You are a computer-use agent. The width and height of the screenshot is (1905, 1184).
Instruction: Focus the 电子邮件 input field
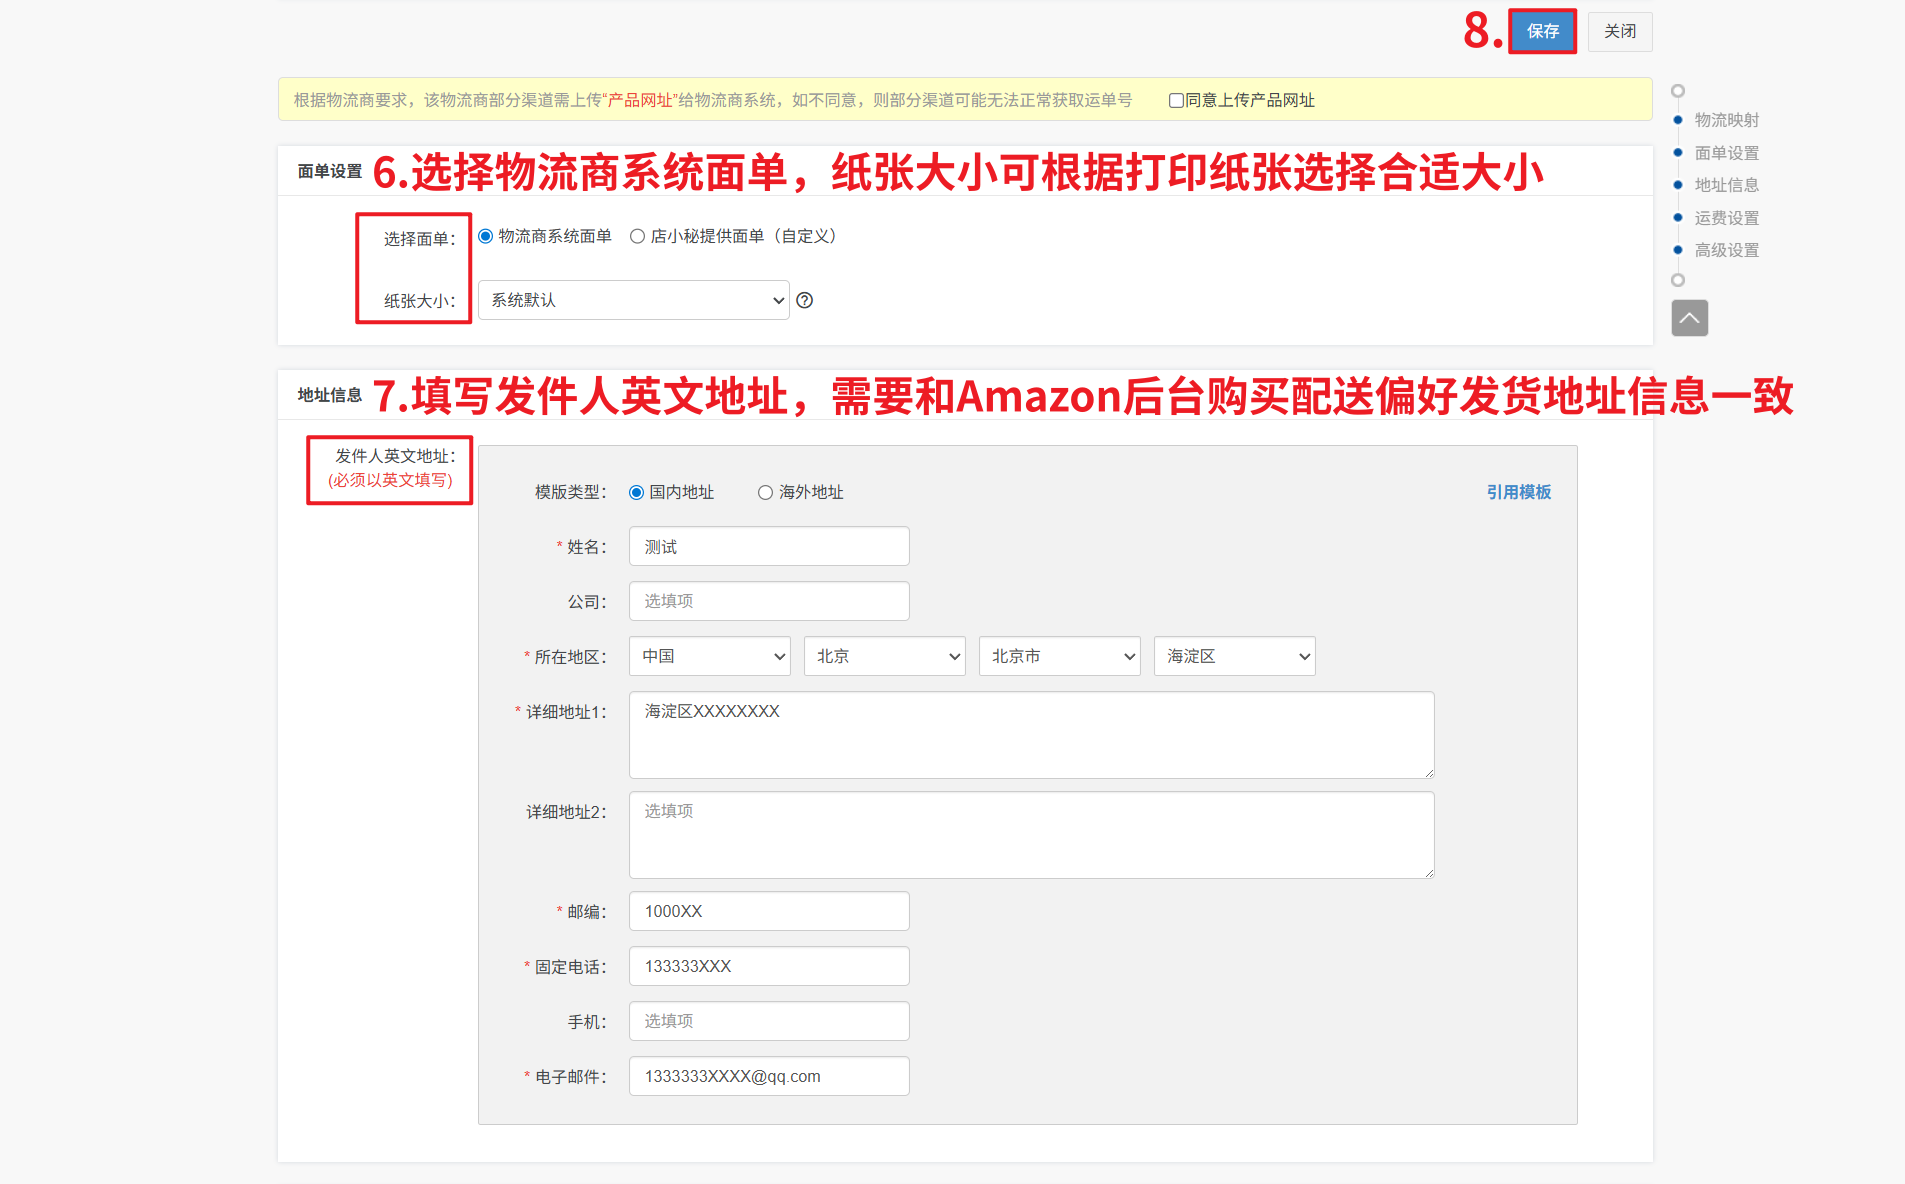click(768, 1076)
